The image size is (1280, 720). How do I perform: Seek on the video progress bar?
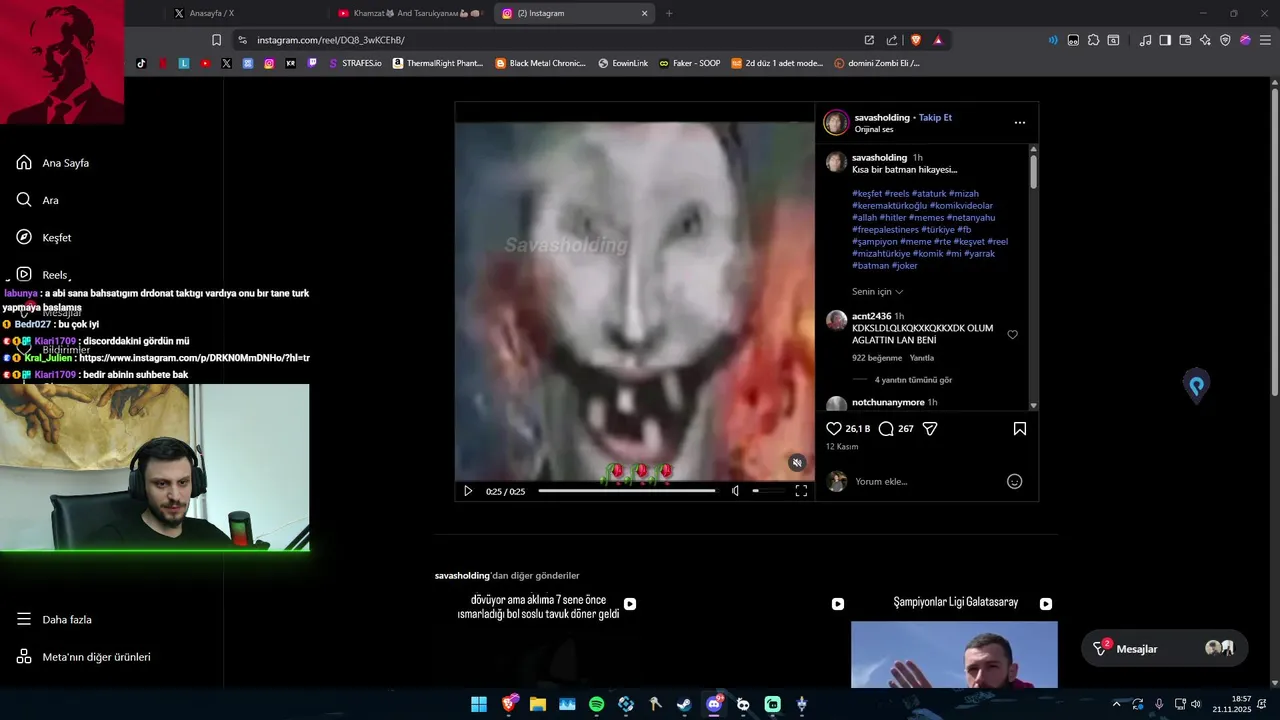click(x=627, y=491)
